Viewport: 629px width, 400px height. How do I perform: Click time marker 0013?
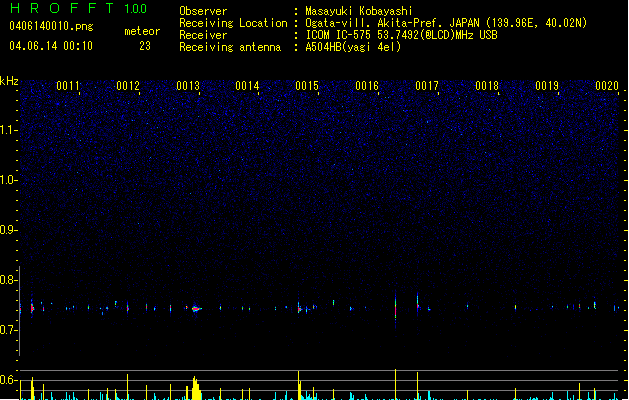(188, 86)
